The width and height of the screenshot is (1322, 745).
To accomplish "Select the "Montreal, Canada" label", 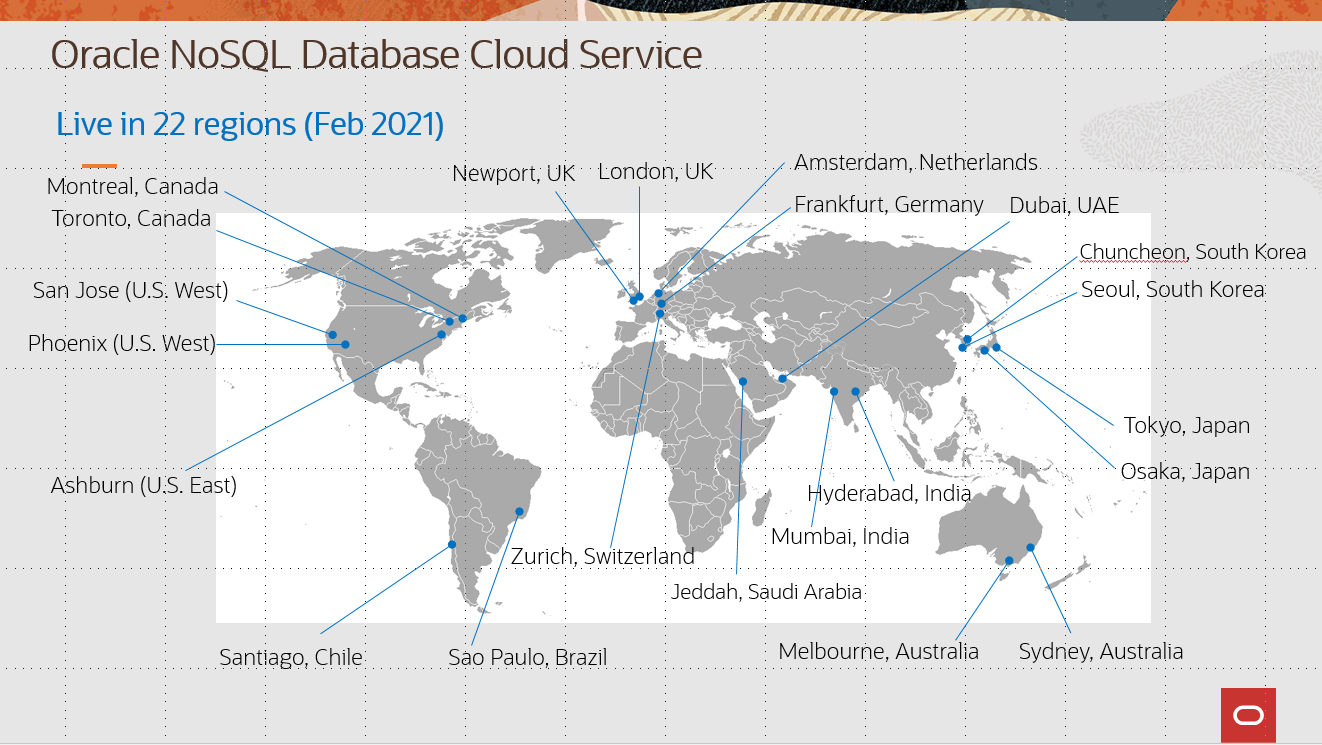I will (x=132, y=186).
